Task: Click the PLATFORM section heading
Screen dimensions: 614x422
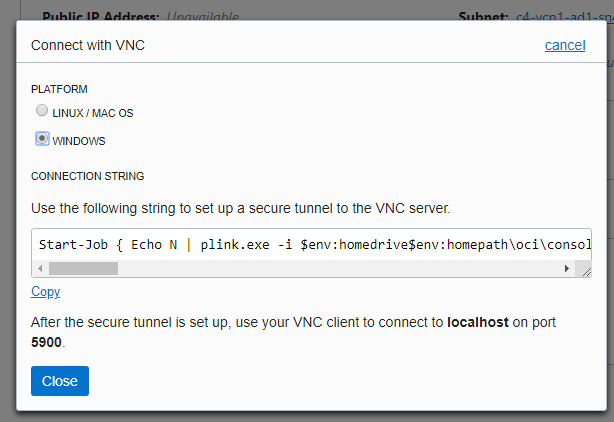Action: click(59, 89)
